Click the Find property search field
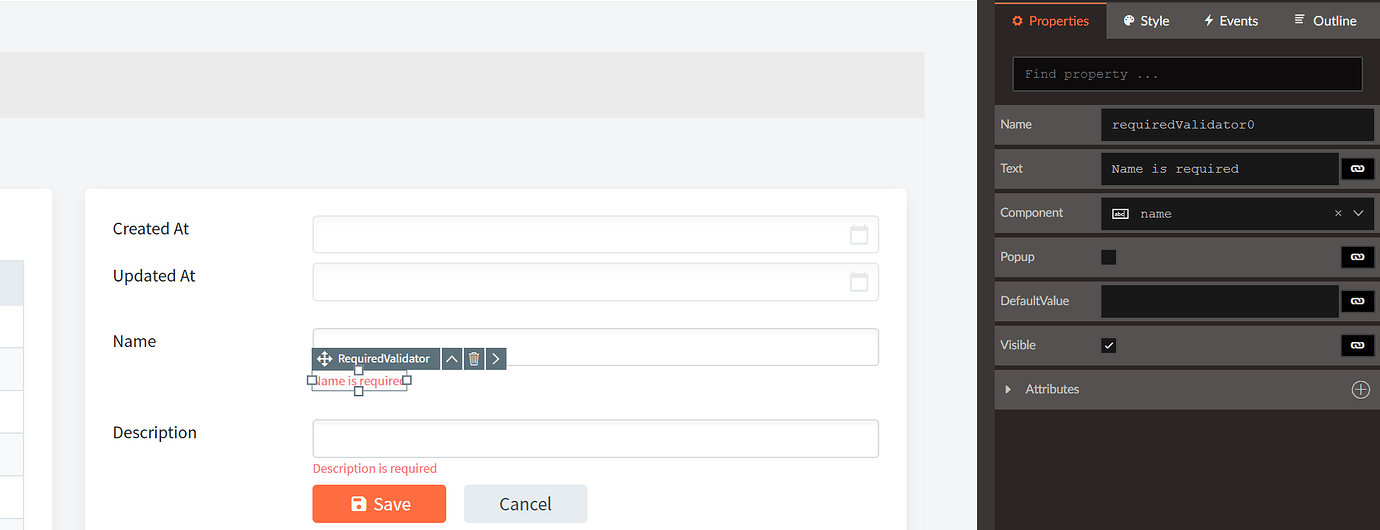Viewport: 1380px width, 530px height. click(x=1187, y=74)
